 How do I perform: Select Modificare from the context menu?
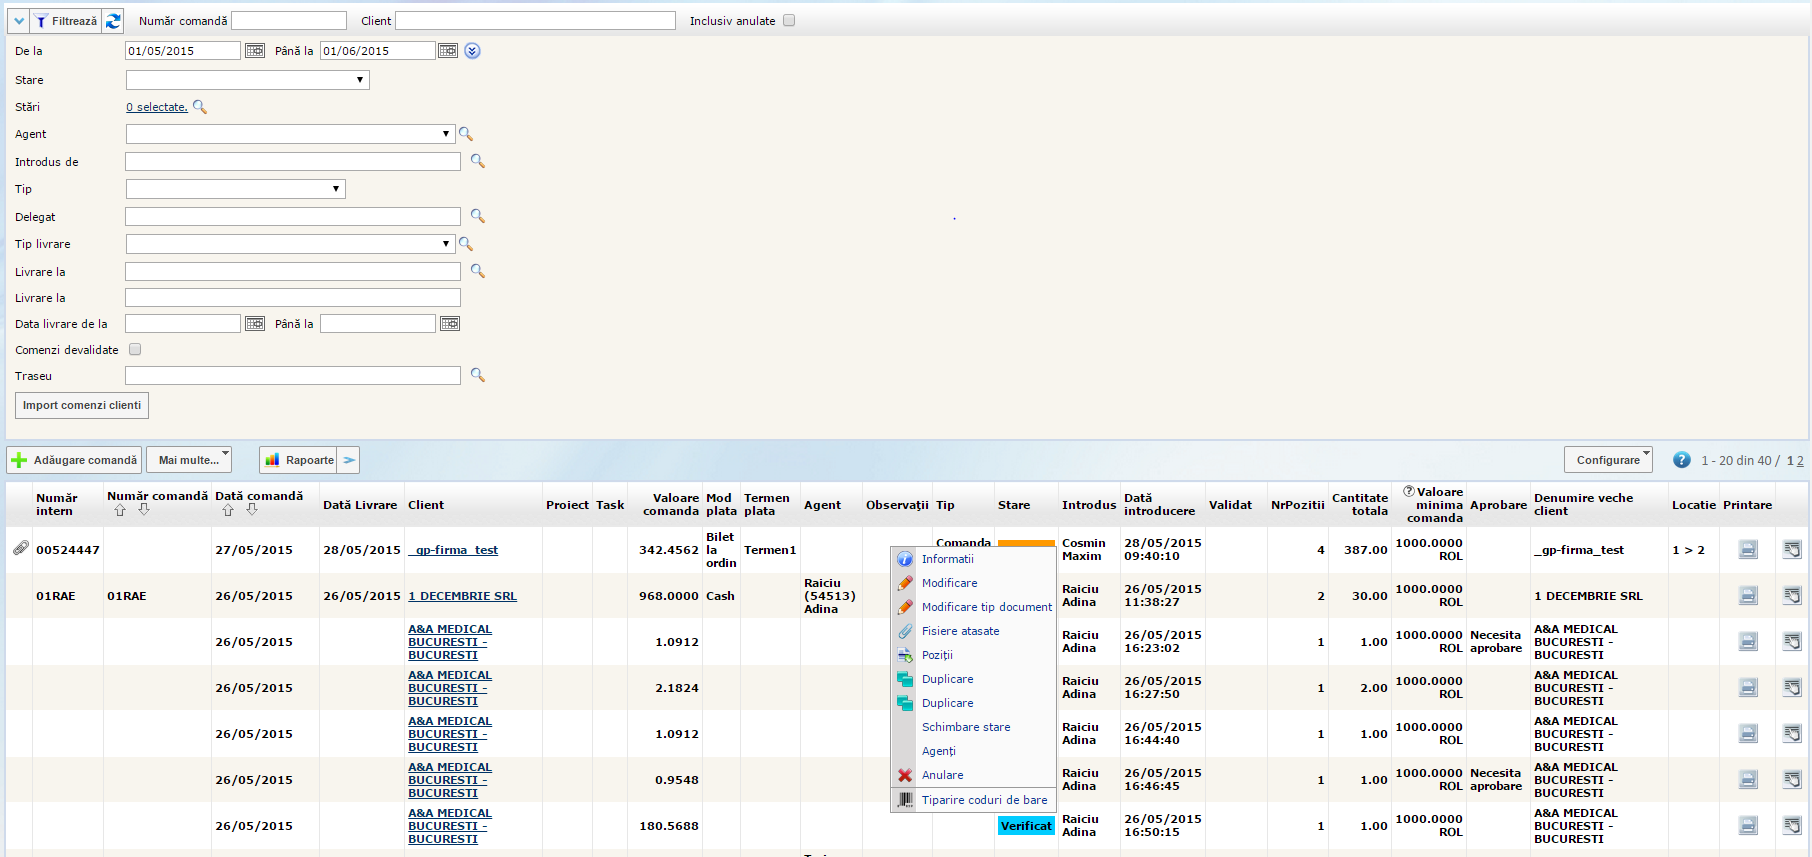(949, 583)
